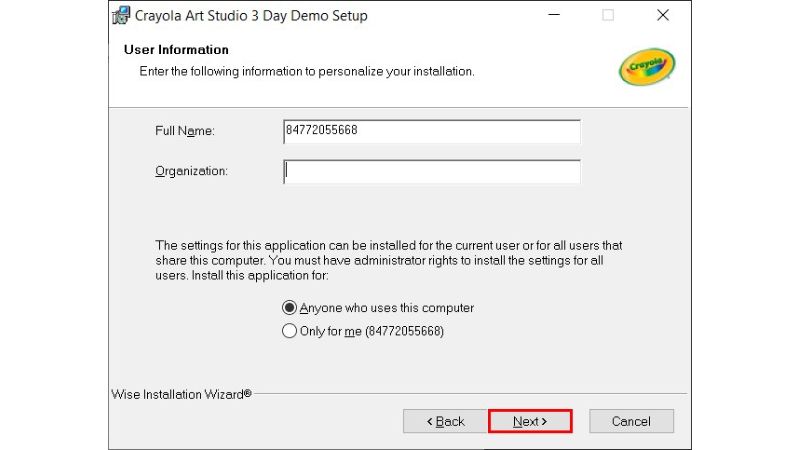The width and height of the screenshot is (800, 450).
Task: Click the "Enter the following information" instruction text
Action: pos(306,72)
